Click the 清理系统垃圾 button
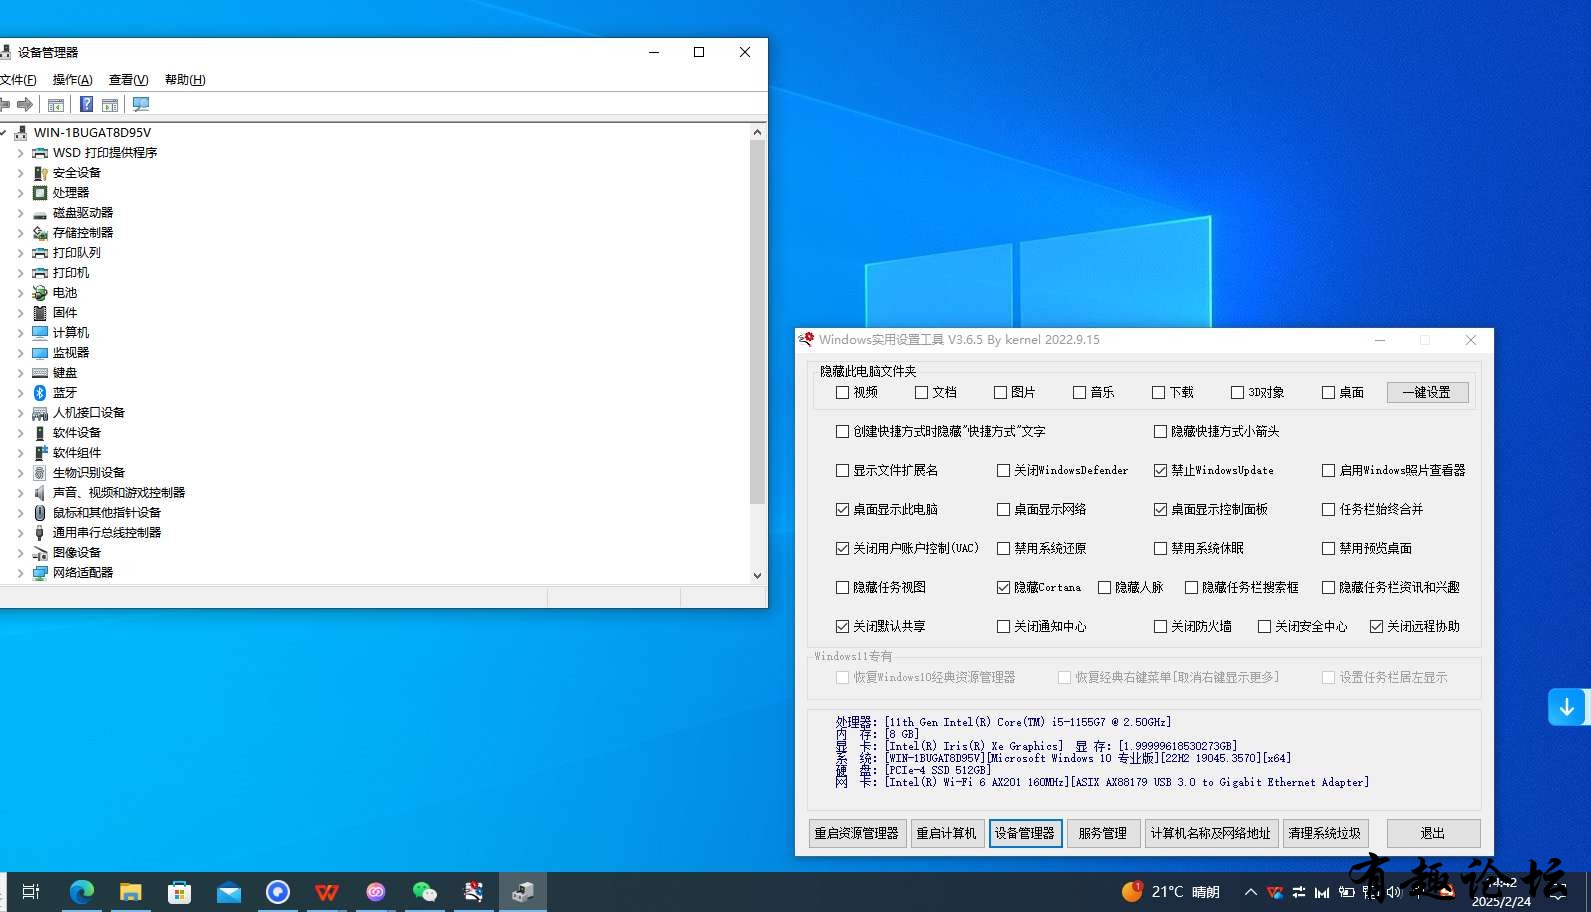Viewport: 1591px width, 912px height. 1325,833
